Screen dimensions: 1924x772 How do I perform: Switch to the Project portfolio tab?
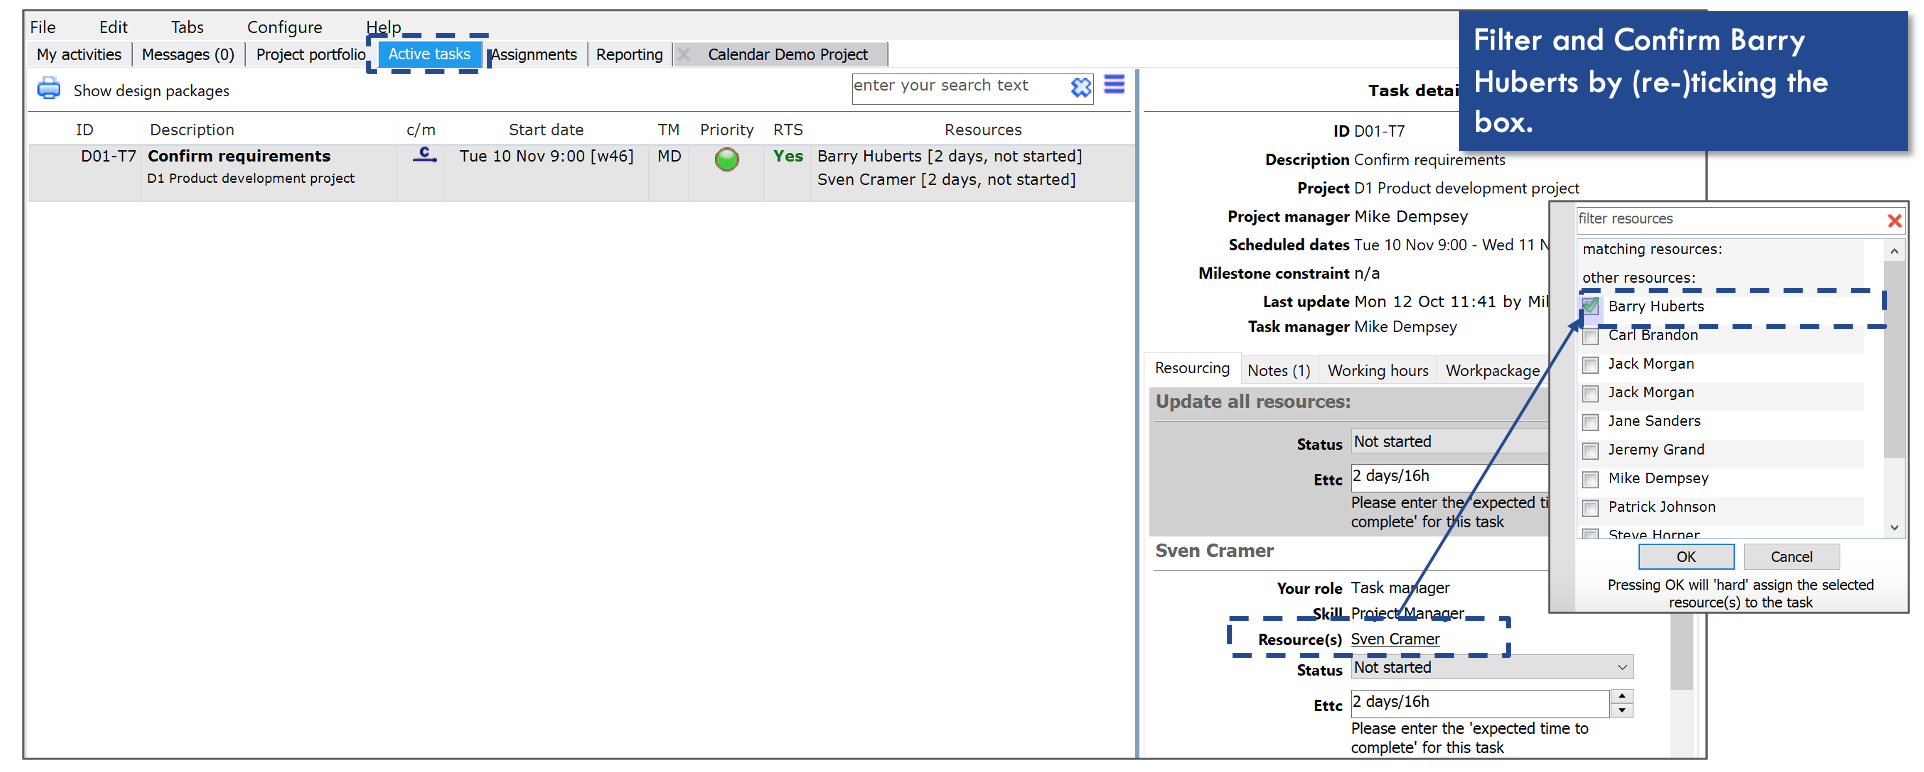tap(310, 54)
